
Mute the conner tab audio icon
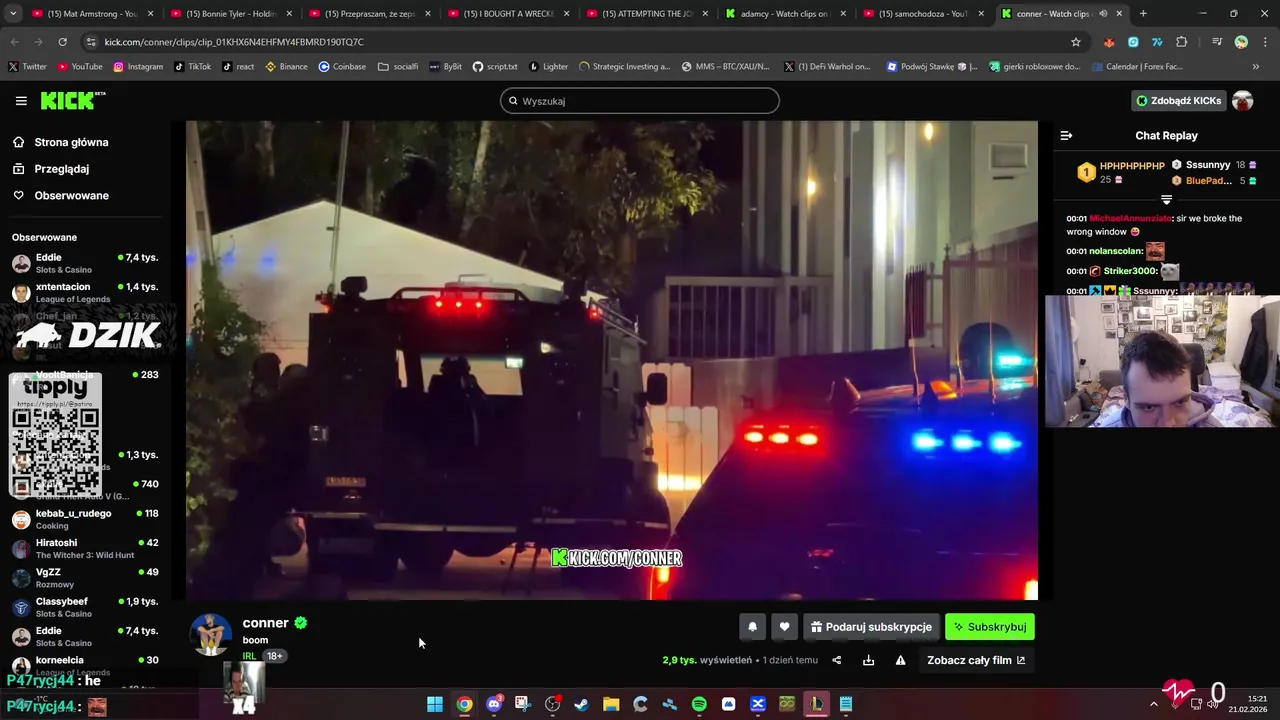(1103, 14)
